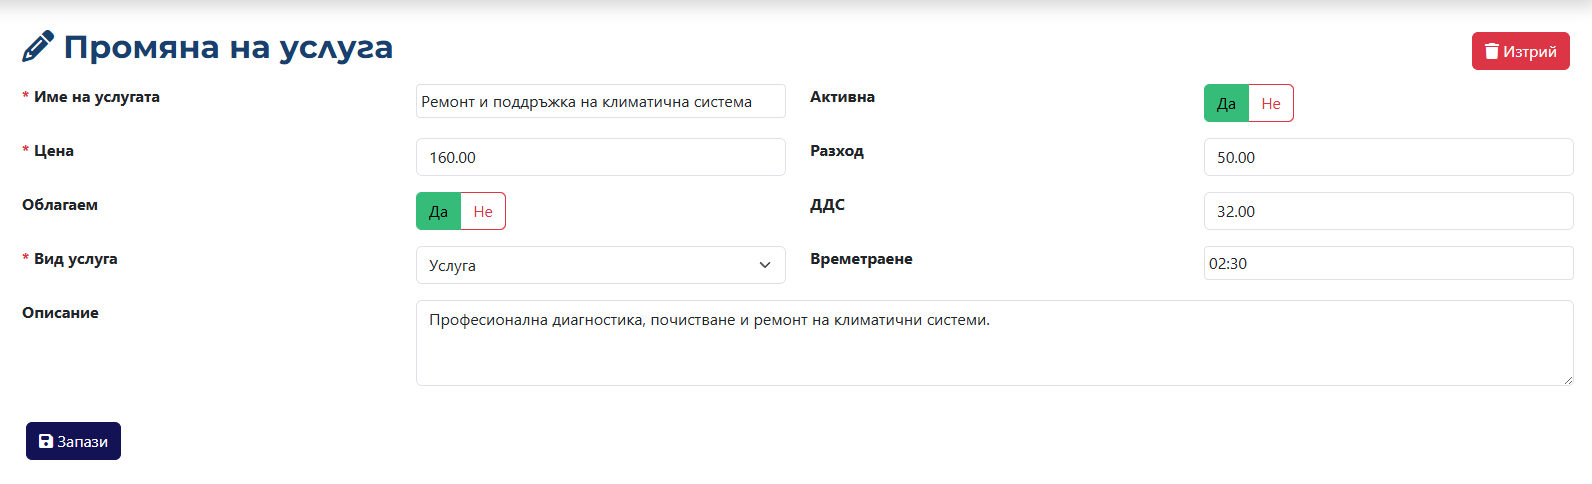Set Облагаем toggle to Да
Screen dimensions: 1592x484
tap(438, 211)
